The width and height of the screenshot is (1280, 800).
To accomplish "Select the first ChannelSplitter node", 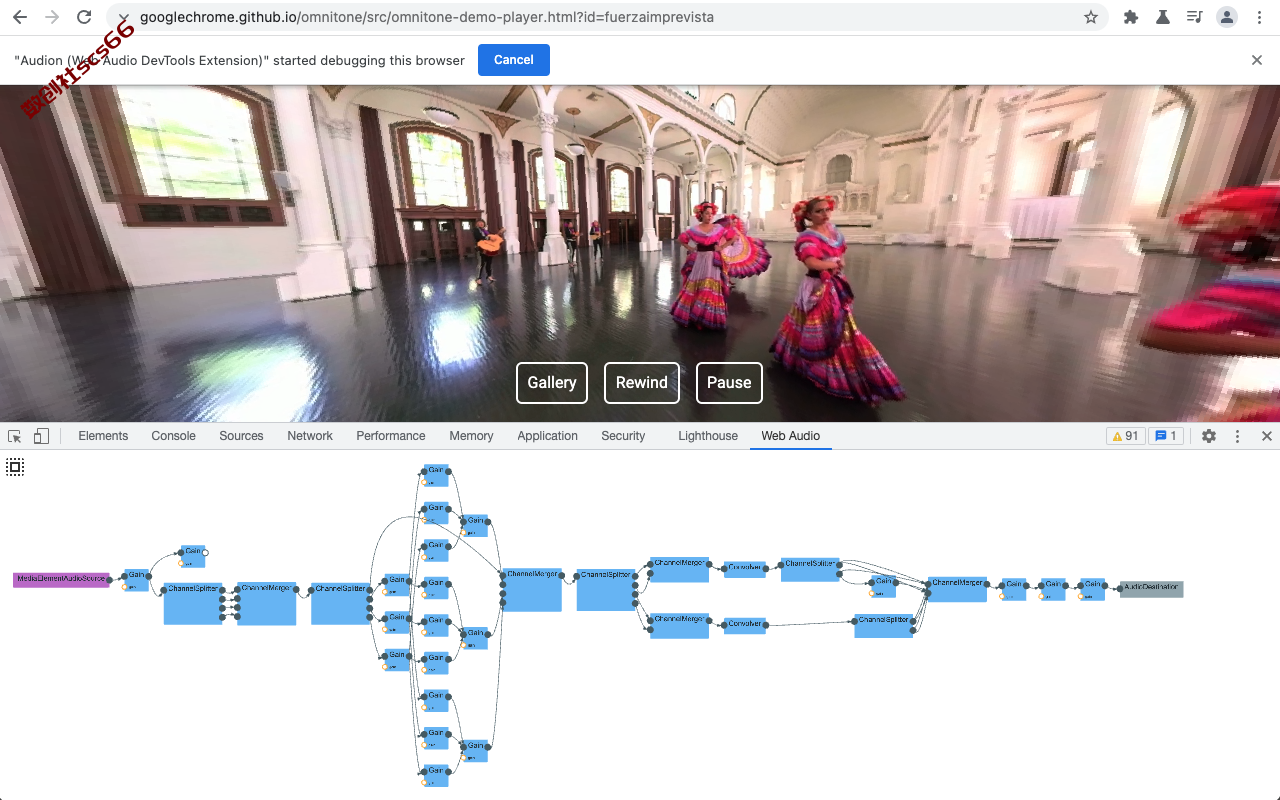I will 193,603.
